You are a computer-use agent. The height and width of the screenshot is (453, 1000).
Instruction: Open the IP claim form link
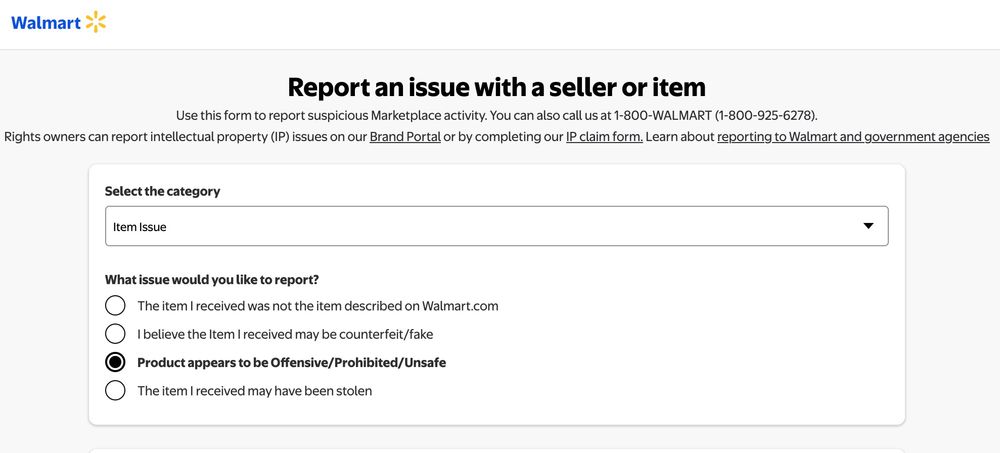[x=604, y=137]
